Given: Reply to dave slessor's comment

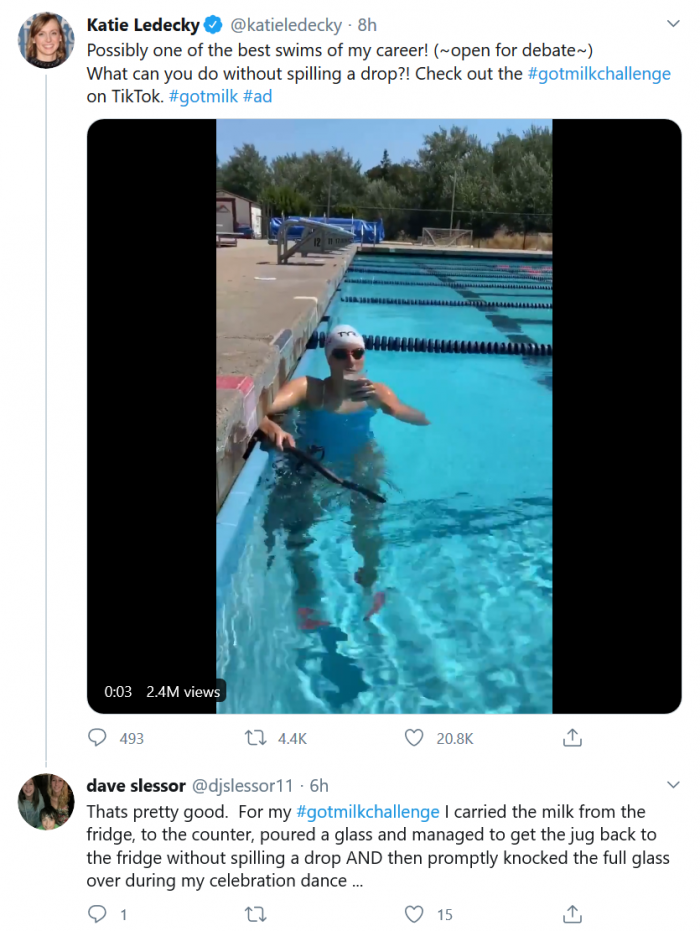Looking at the screenshot, I should coord(98,914).
